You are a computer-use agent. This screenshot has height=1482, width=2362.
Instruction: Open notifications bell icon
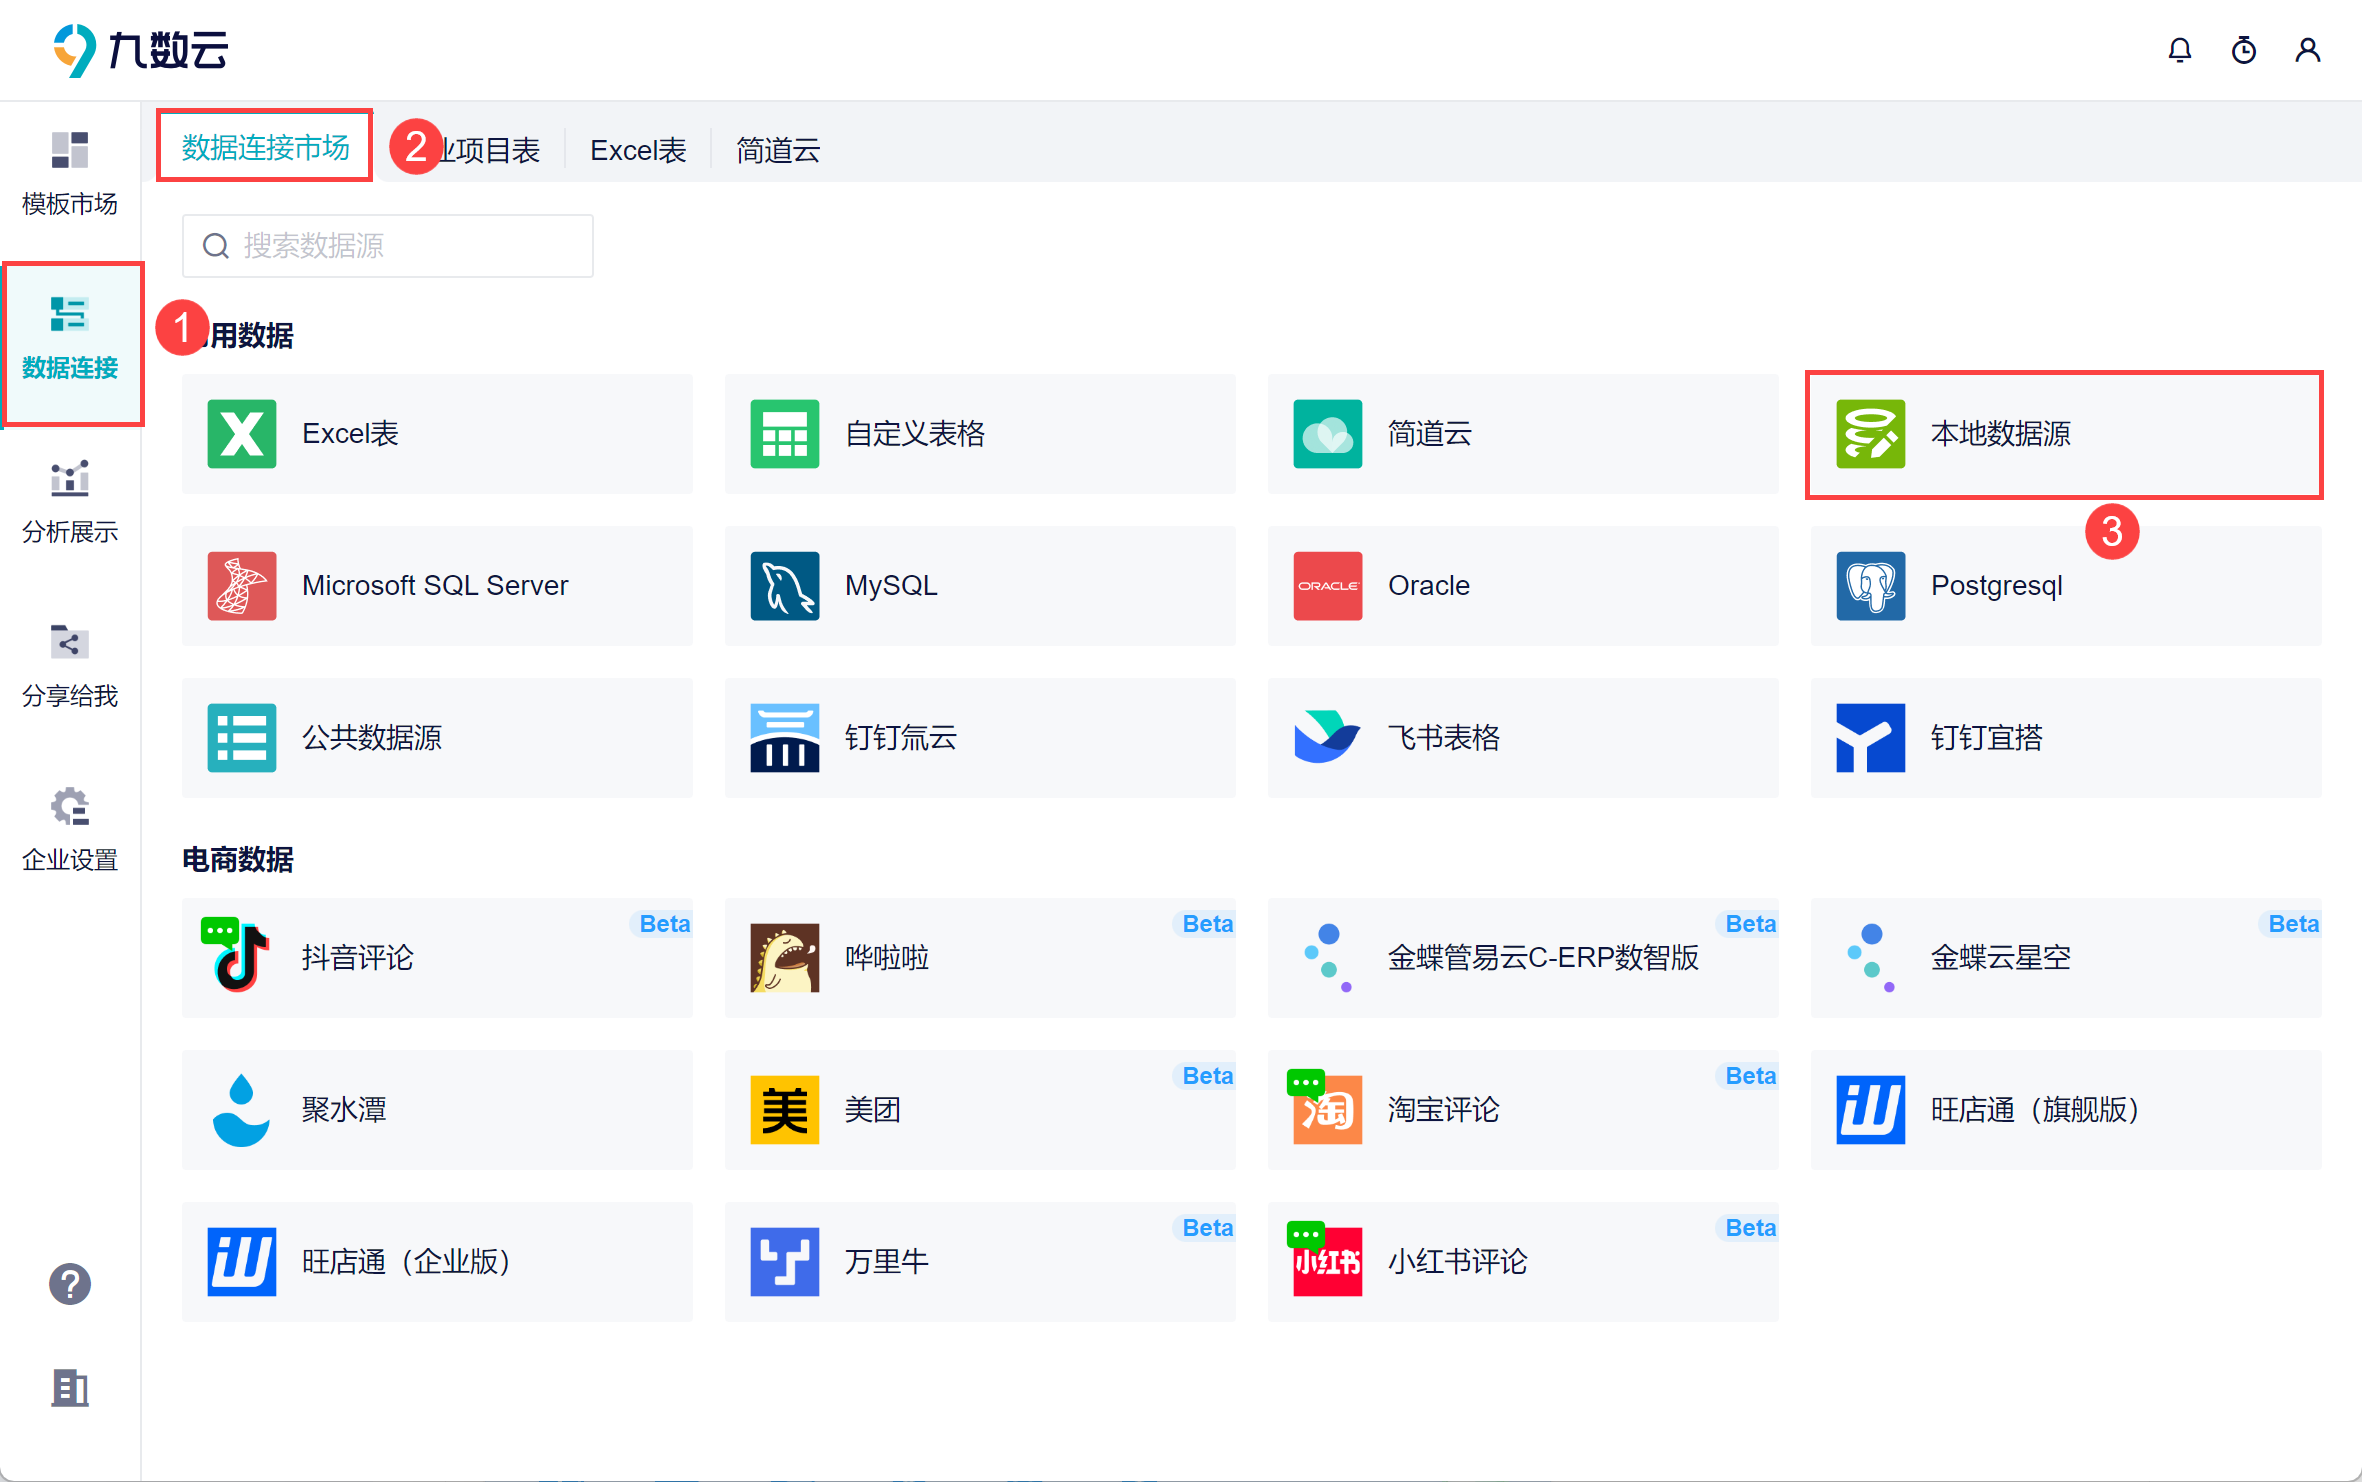coord(2179,50)
